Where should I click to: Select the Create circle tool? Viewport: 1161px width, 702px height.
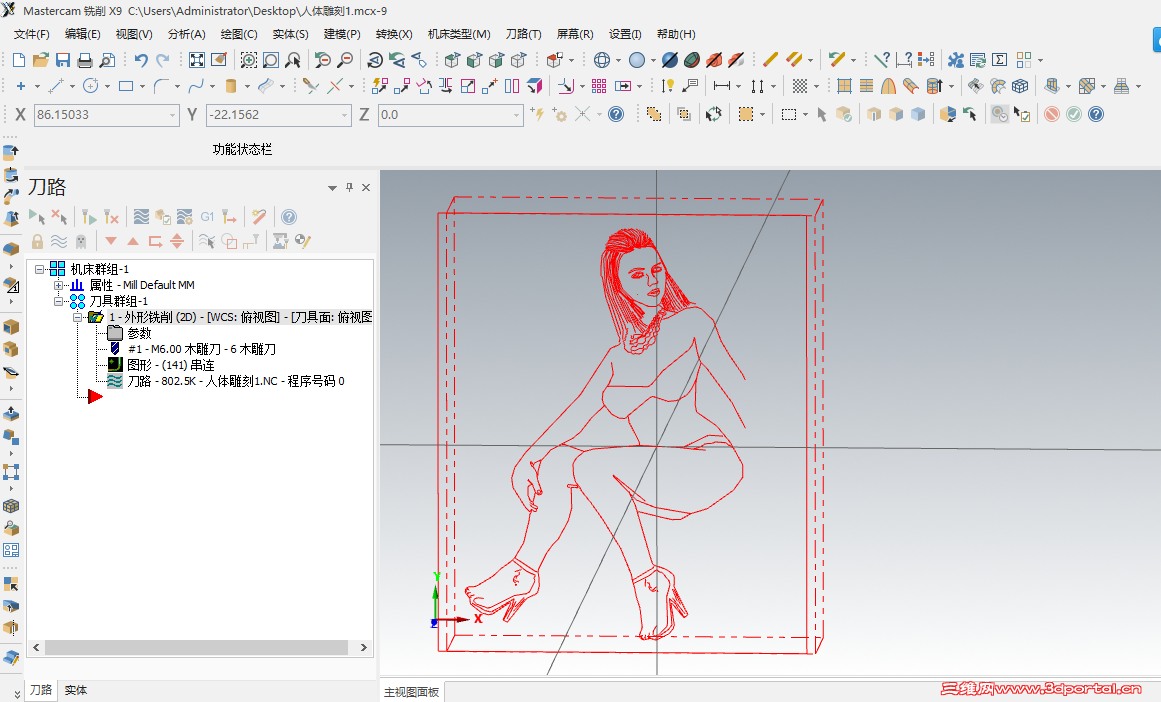(91, 87)
